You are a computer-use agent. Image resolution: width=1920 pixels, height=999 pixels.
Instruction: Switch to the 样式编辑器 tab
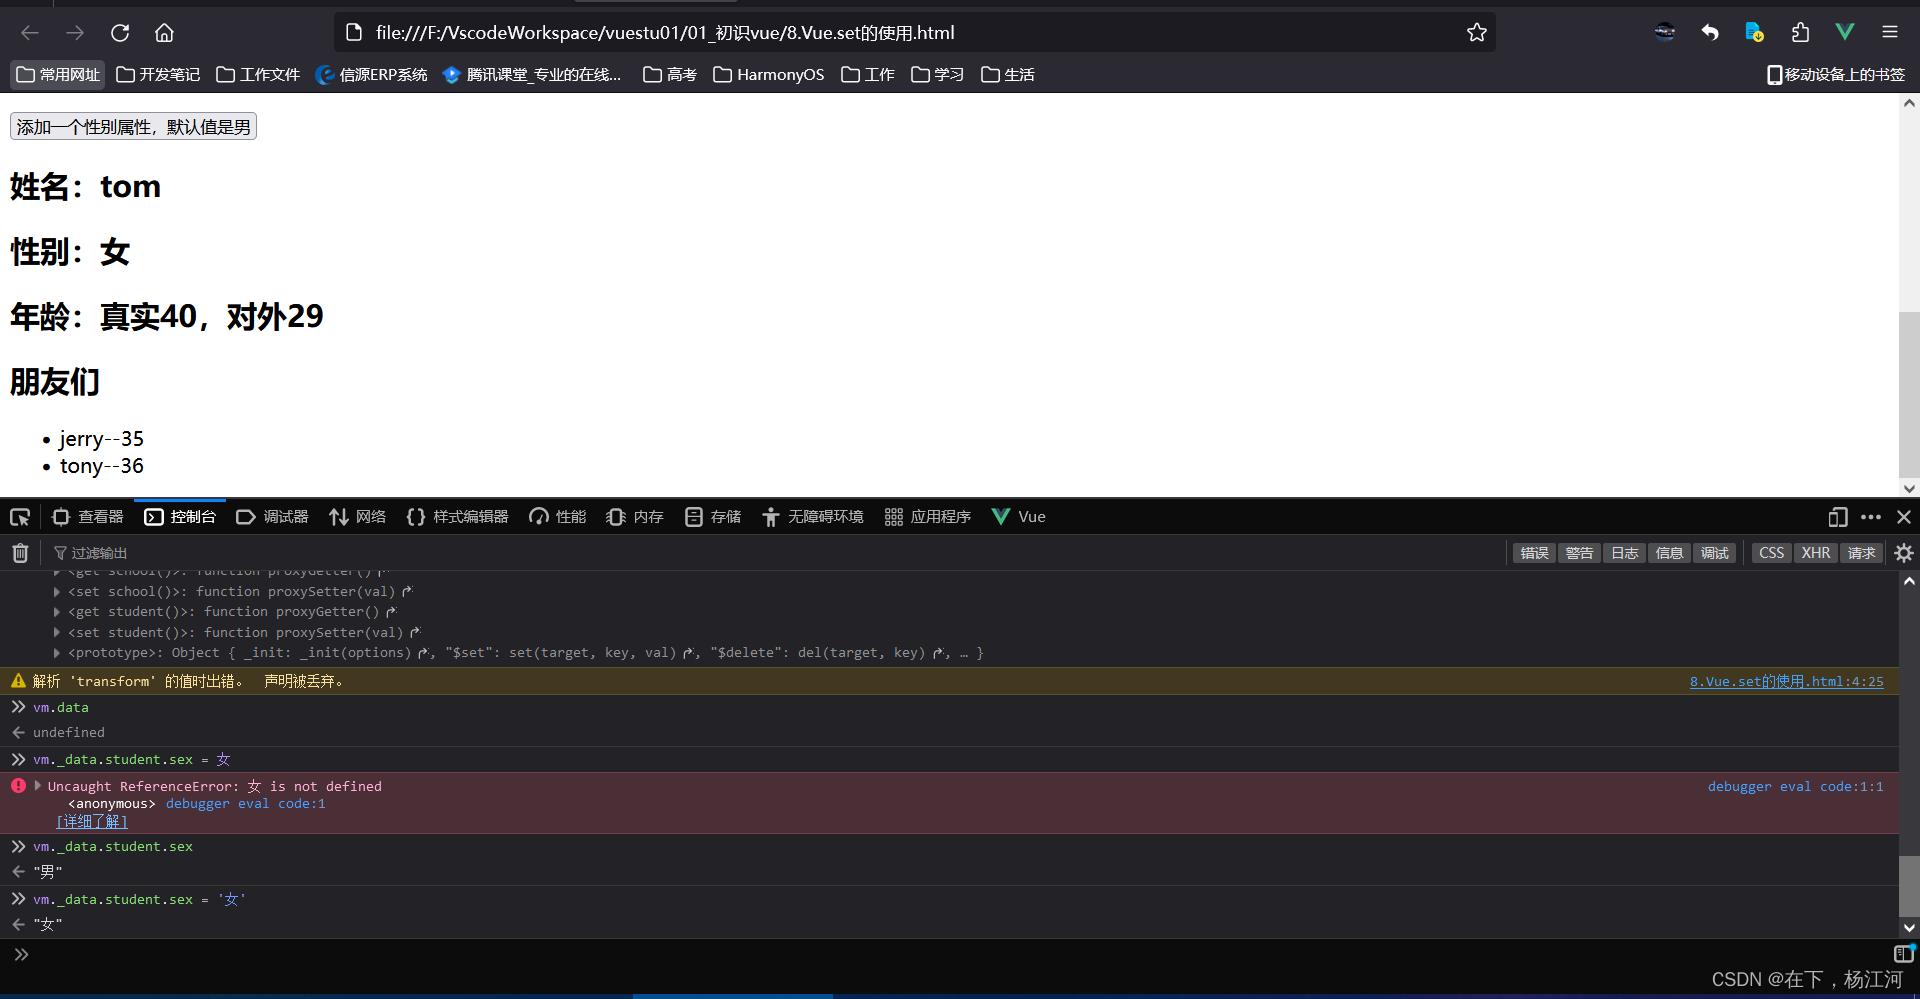[458, 517]
